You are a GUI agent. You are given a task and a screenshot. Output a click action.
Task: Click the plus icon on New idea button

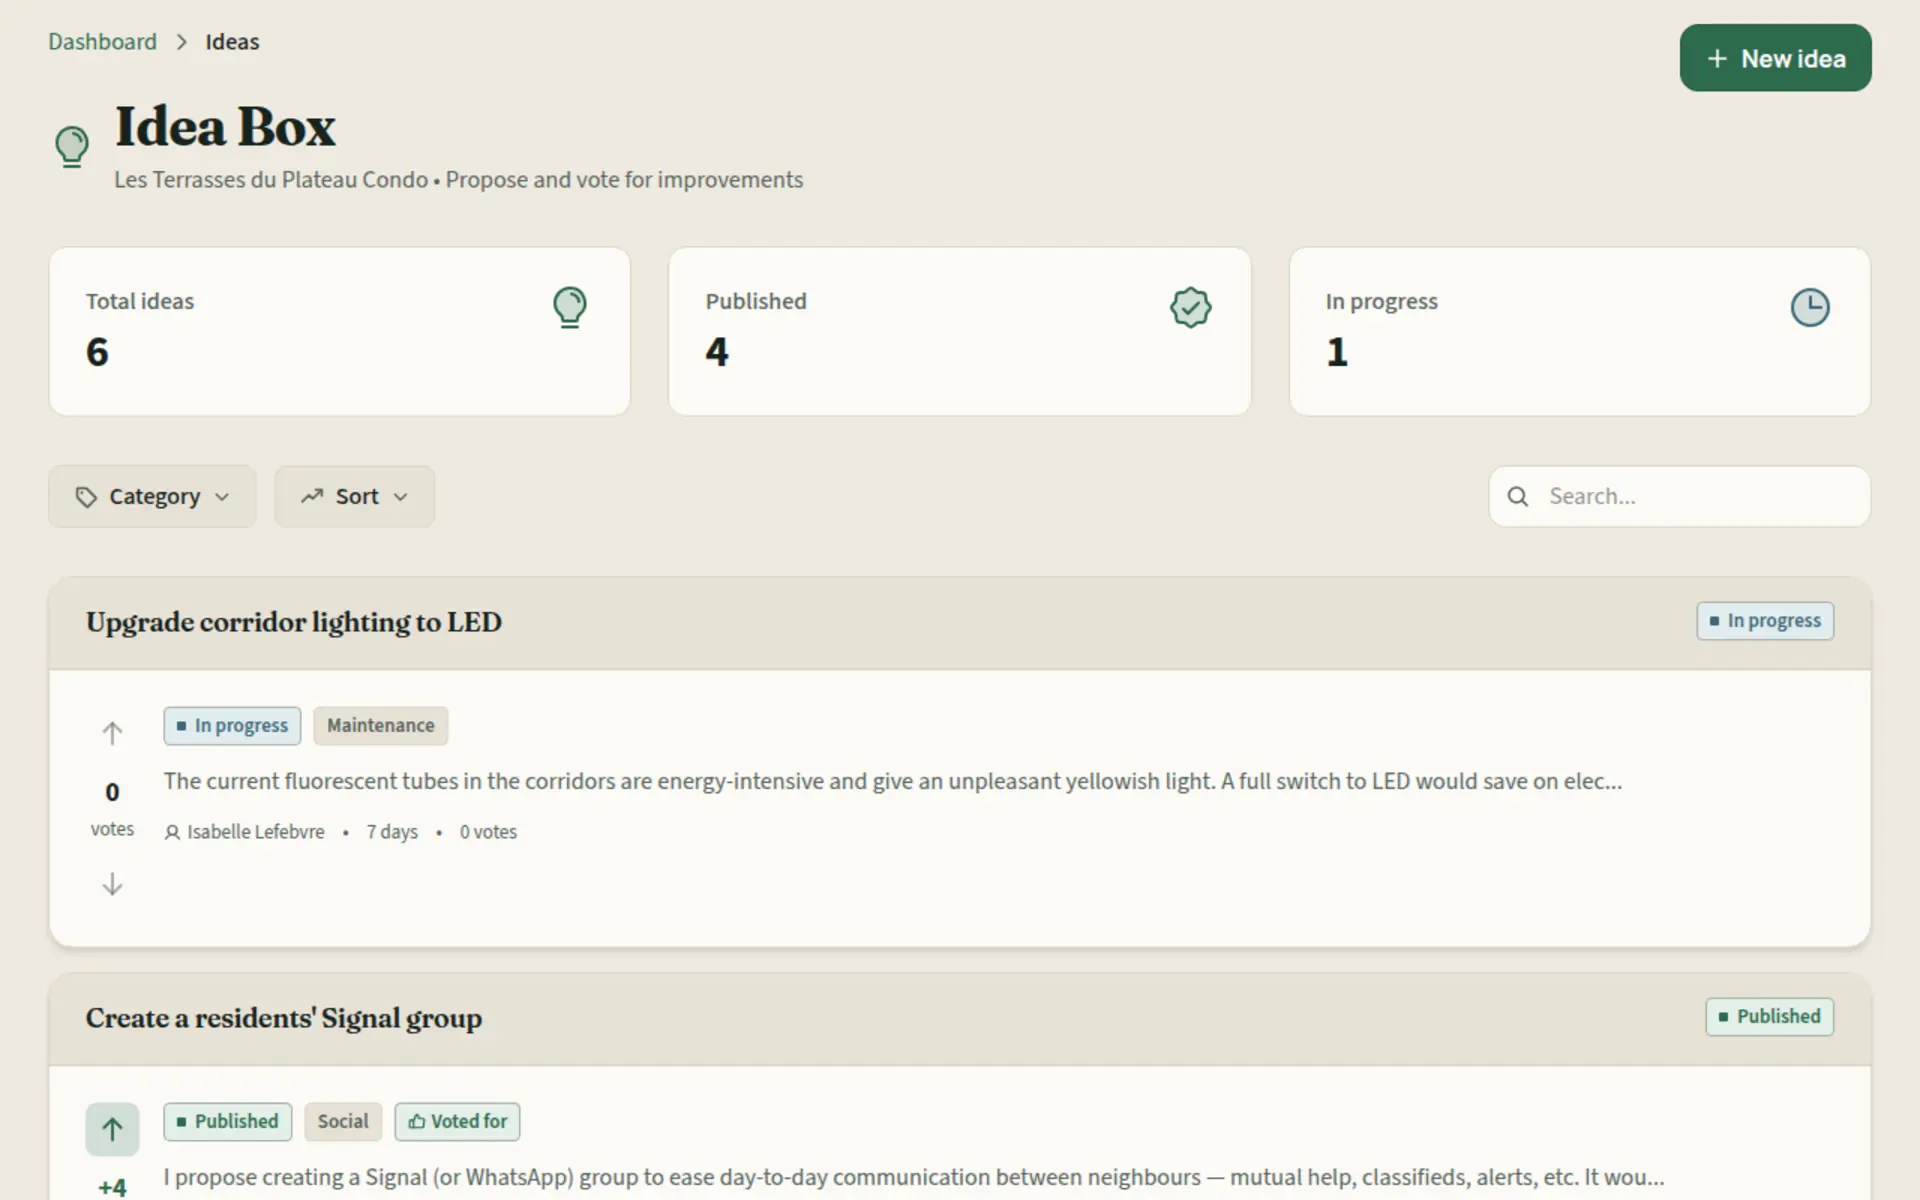[1717, 59]
